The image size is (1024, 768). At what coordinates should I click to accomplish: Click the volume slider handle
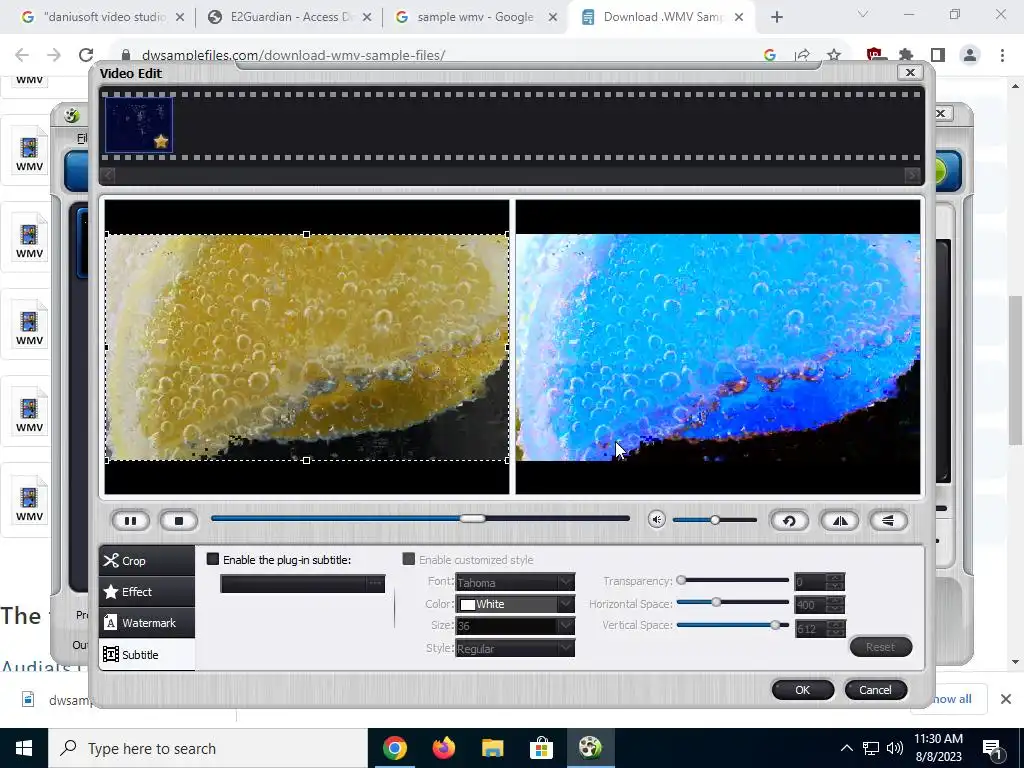click(x=715, y=520)
